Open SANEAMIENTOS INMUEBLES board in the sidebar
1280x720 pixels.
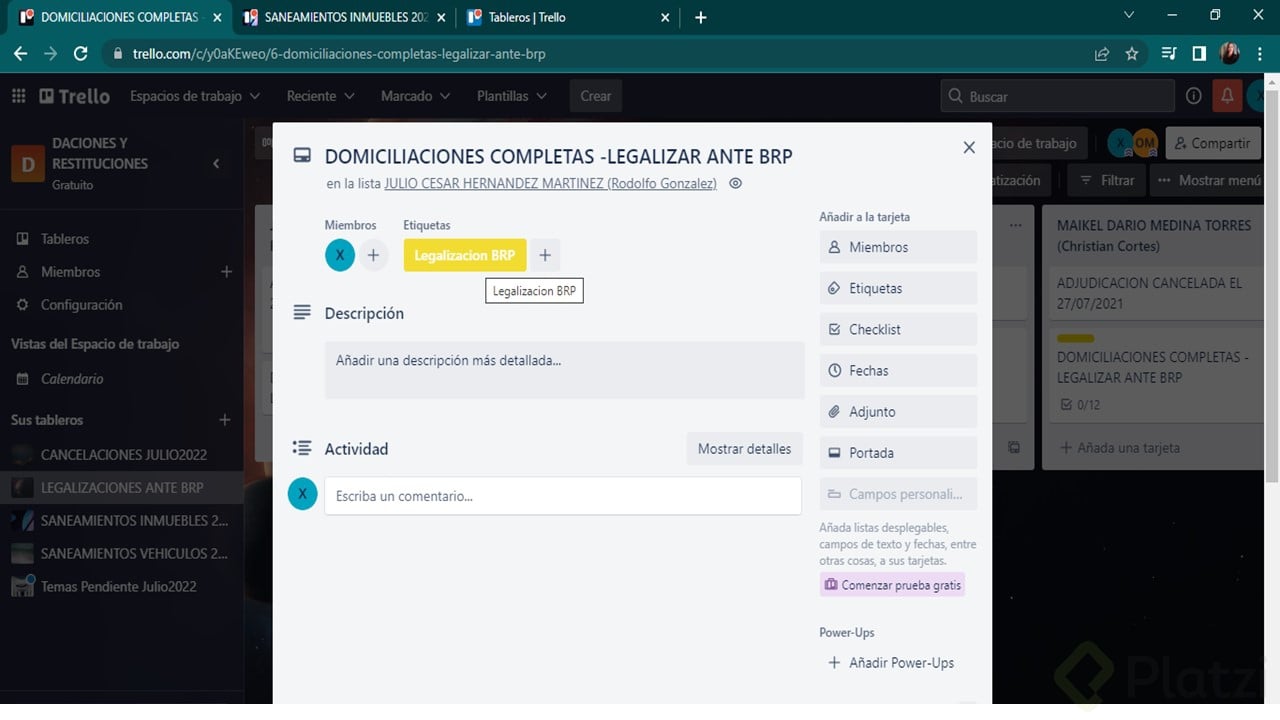(x=121, y=521)
